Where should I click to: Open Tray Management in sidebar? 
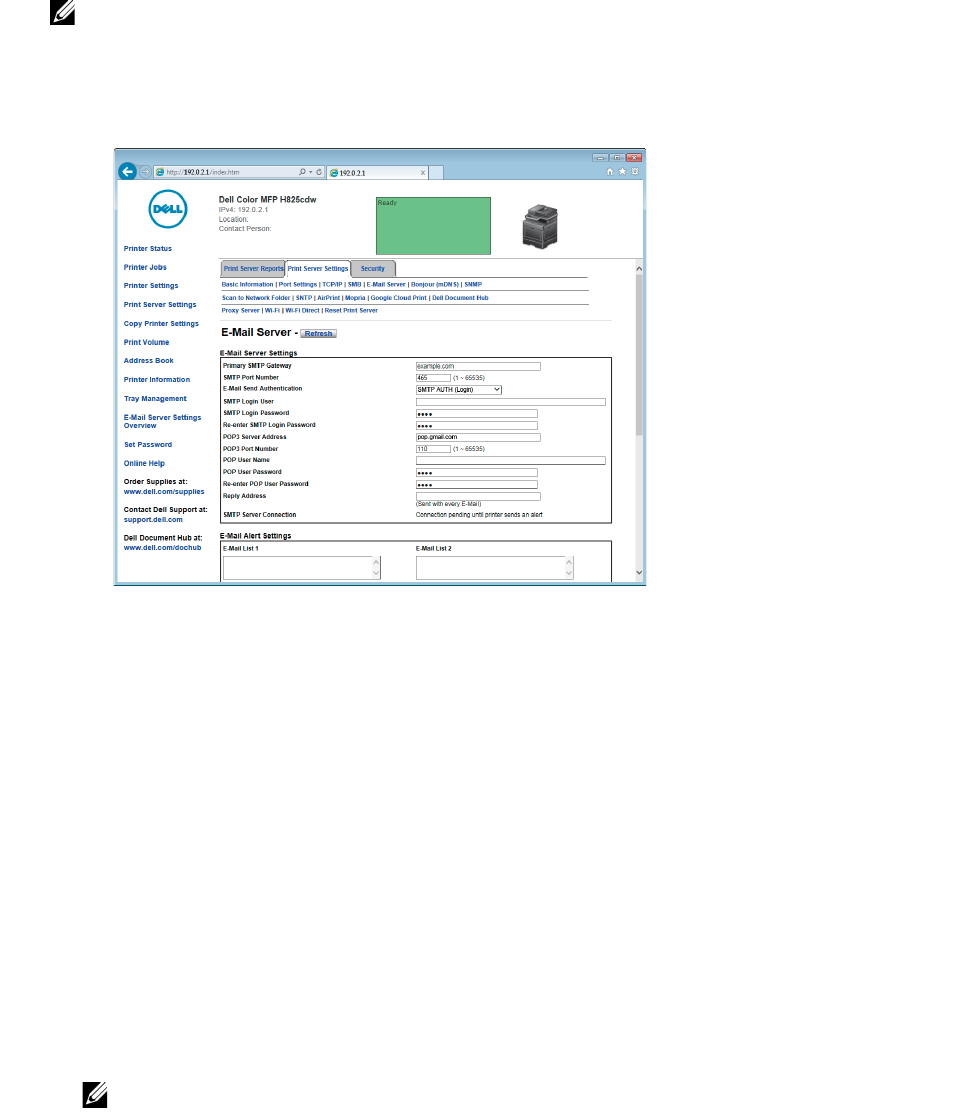coord(155,399)
